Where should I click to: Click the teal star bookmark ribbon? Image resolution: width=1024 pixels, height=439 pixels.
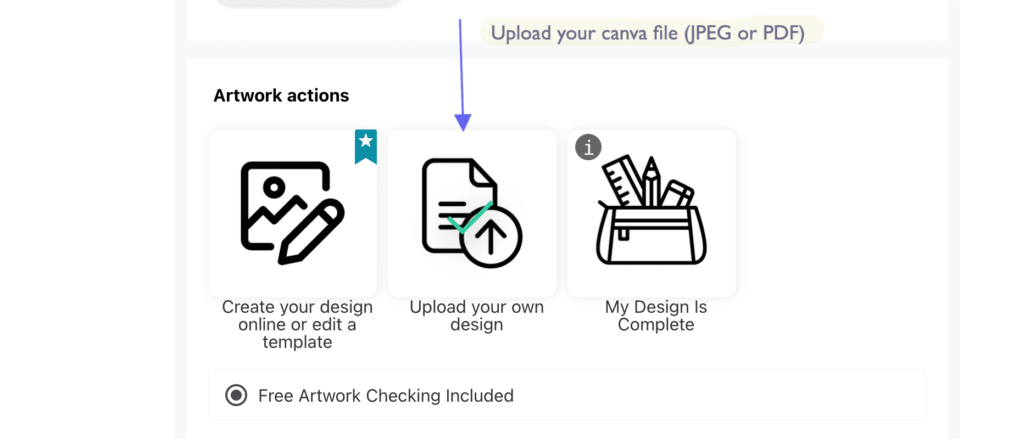point(365,145)
